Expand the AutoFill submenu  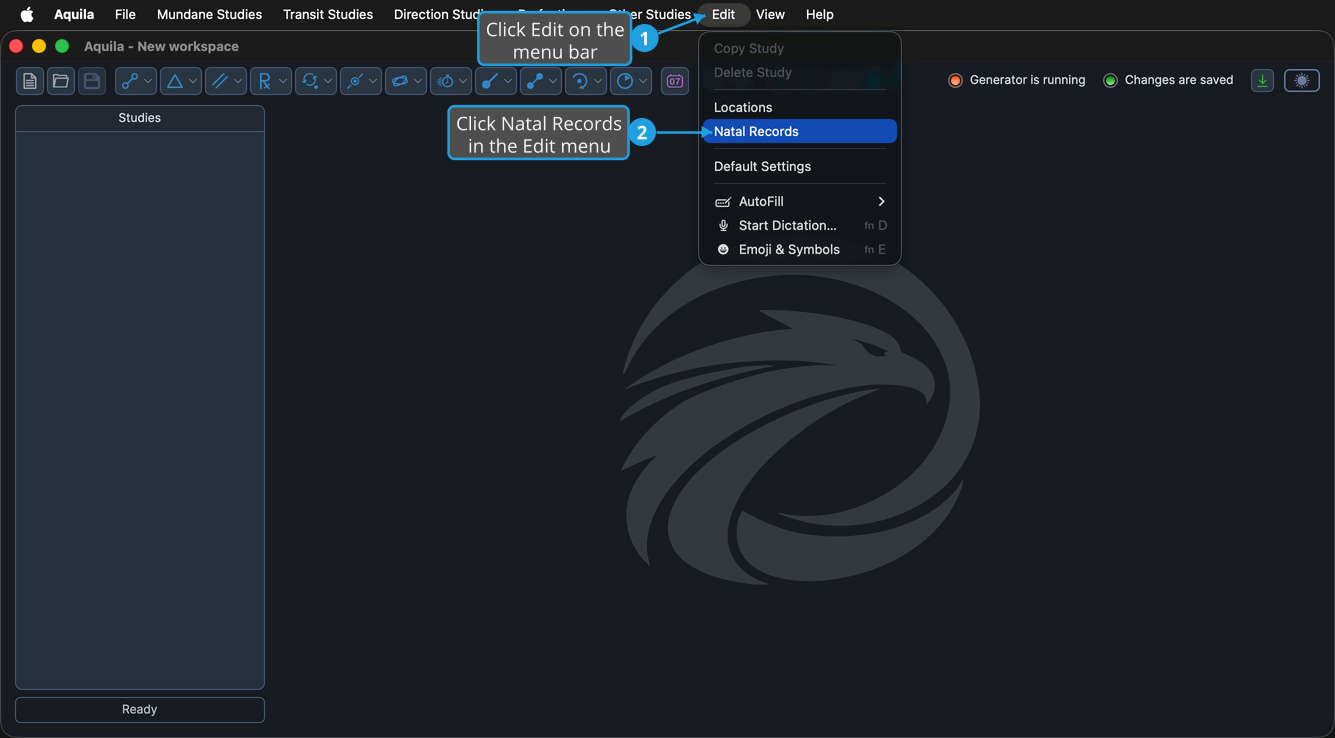(800, 201)
